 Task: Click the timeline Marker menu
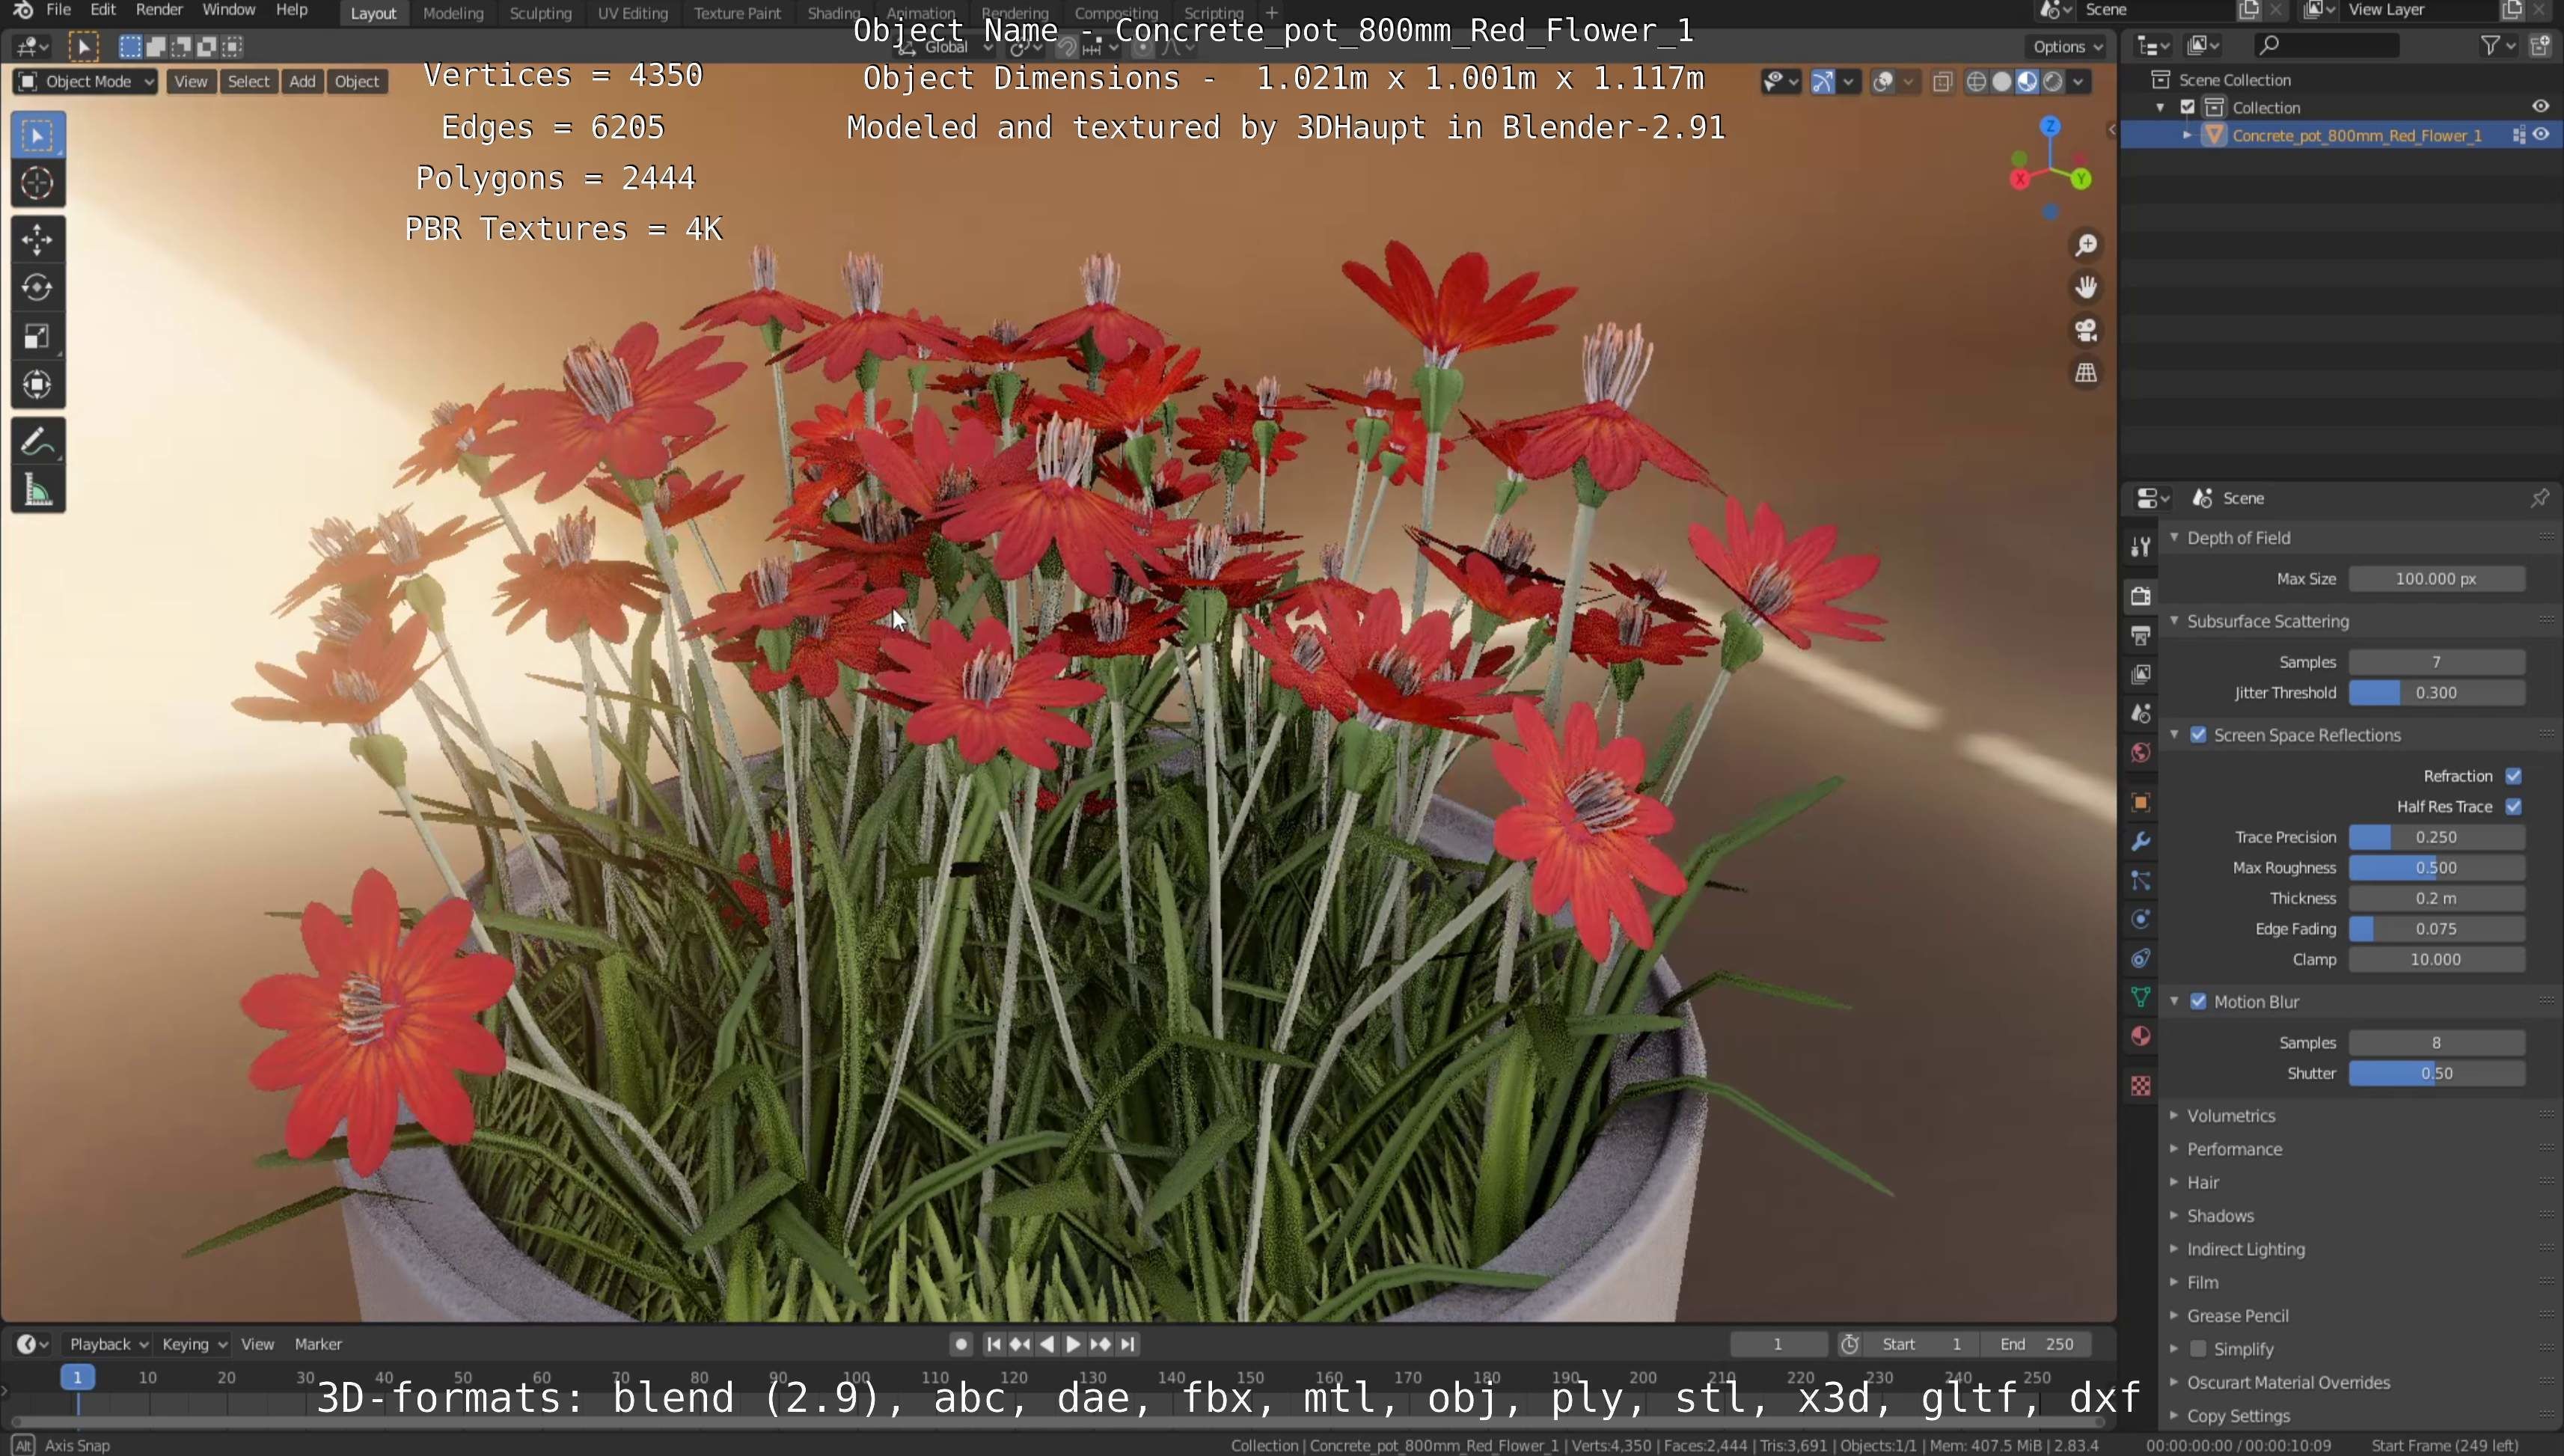coord(318,1345)
